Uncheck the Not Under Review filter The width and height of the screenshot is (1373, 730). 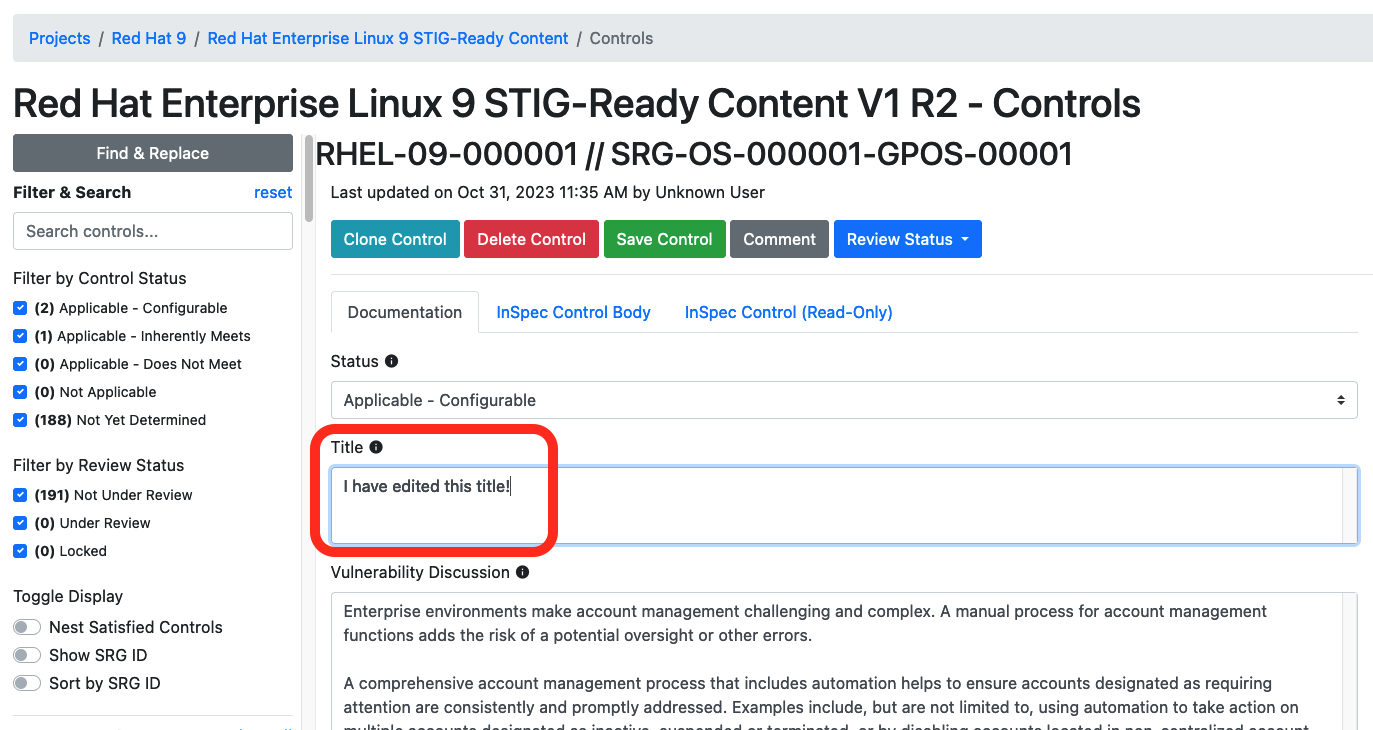tap(20, 495)
